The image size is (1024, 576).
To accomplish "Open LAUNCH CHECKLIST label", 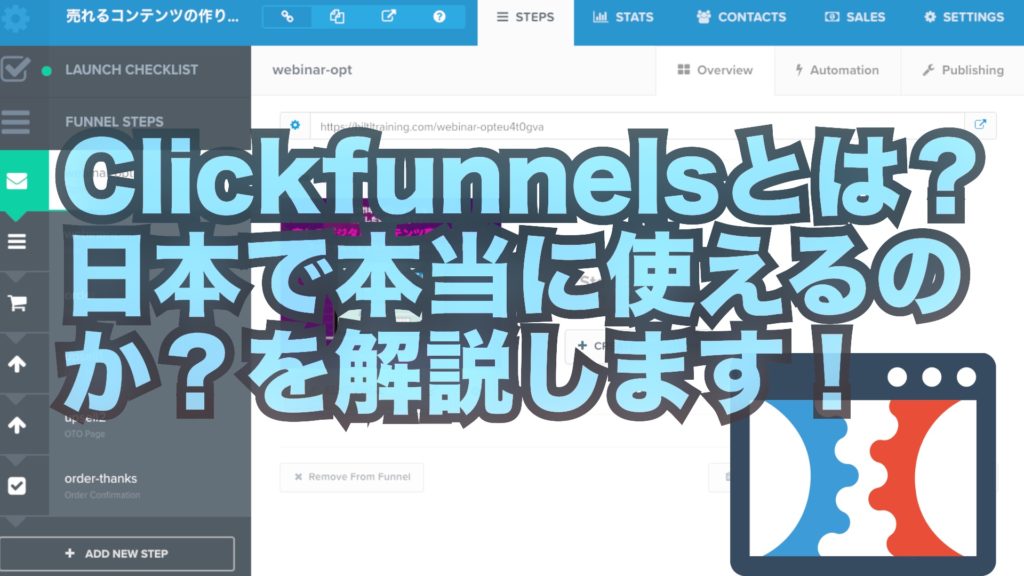I will [x=131, y=70].
